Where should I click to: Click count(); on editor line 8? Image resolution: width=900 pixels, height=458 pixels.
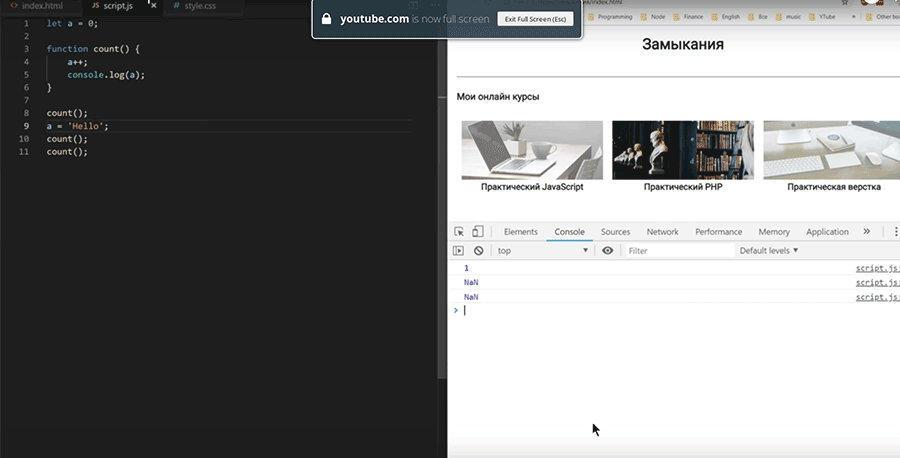(x=67, y=113)
